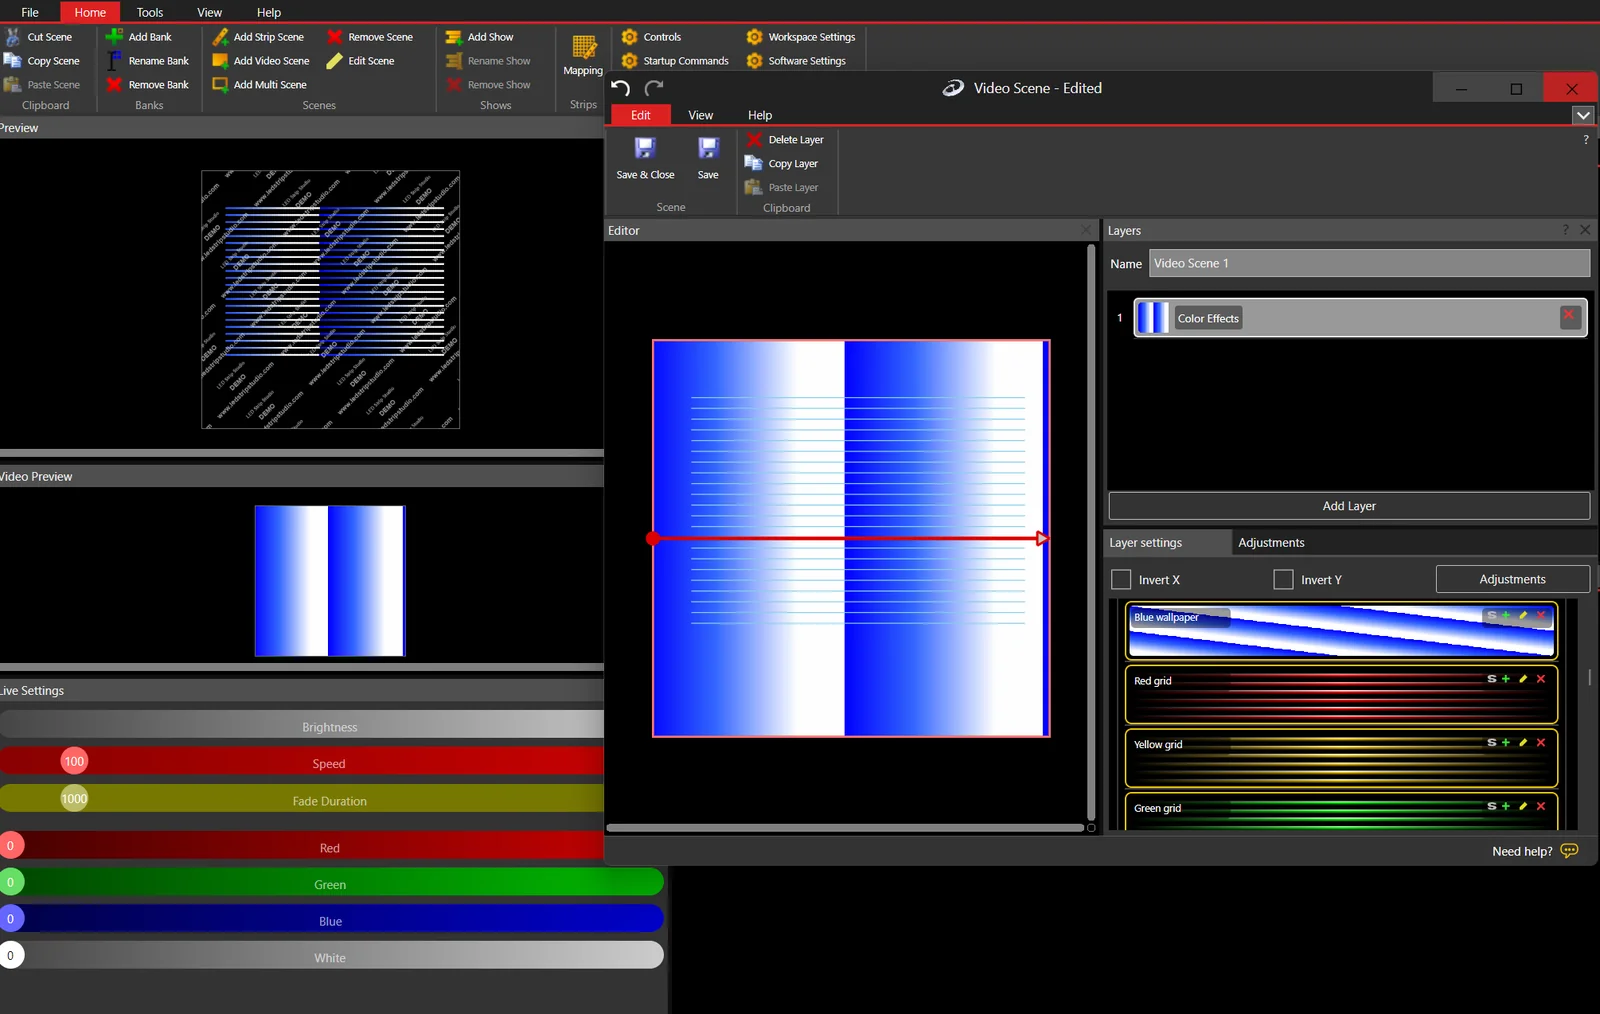Open the Tools menu in the main window
Viewport: 1600px width, 1014px height.
[150, 12]
